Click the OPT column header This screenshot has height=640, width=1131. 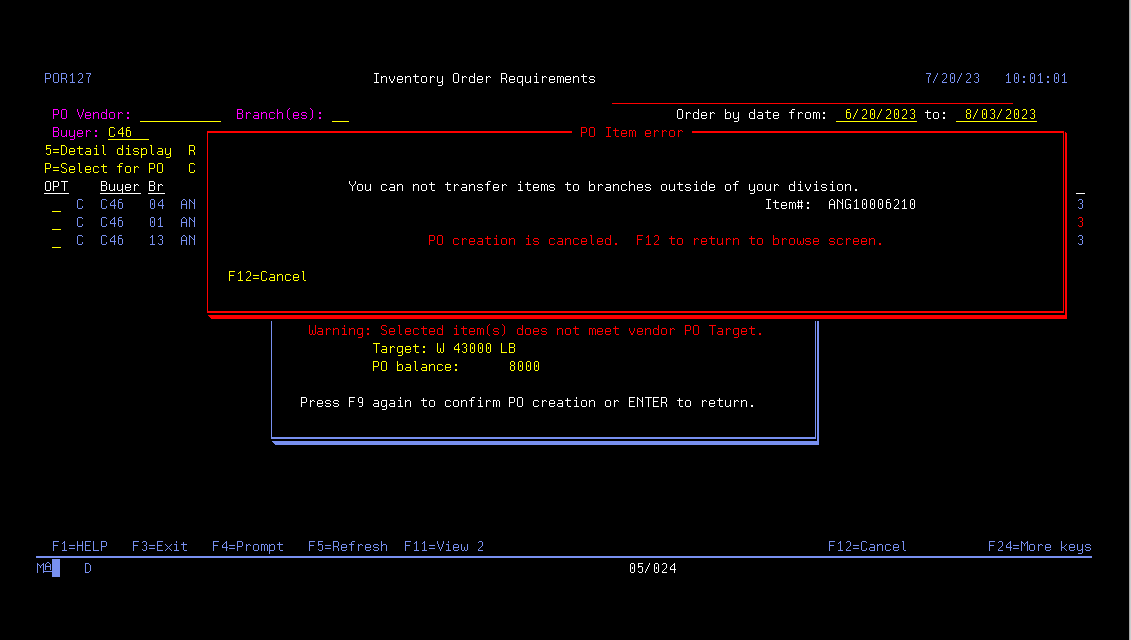(x=56, y=187)
